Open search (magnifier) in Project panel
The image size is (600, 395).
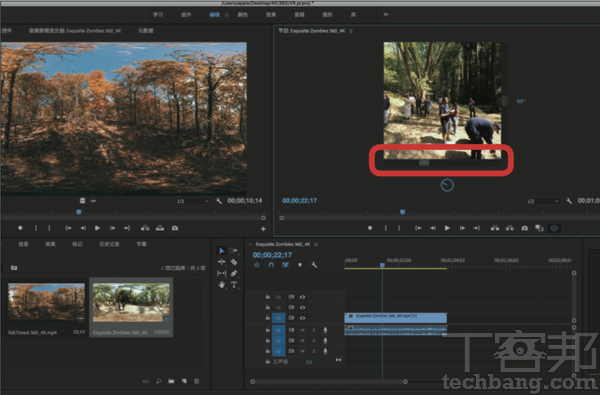158,381
